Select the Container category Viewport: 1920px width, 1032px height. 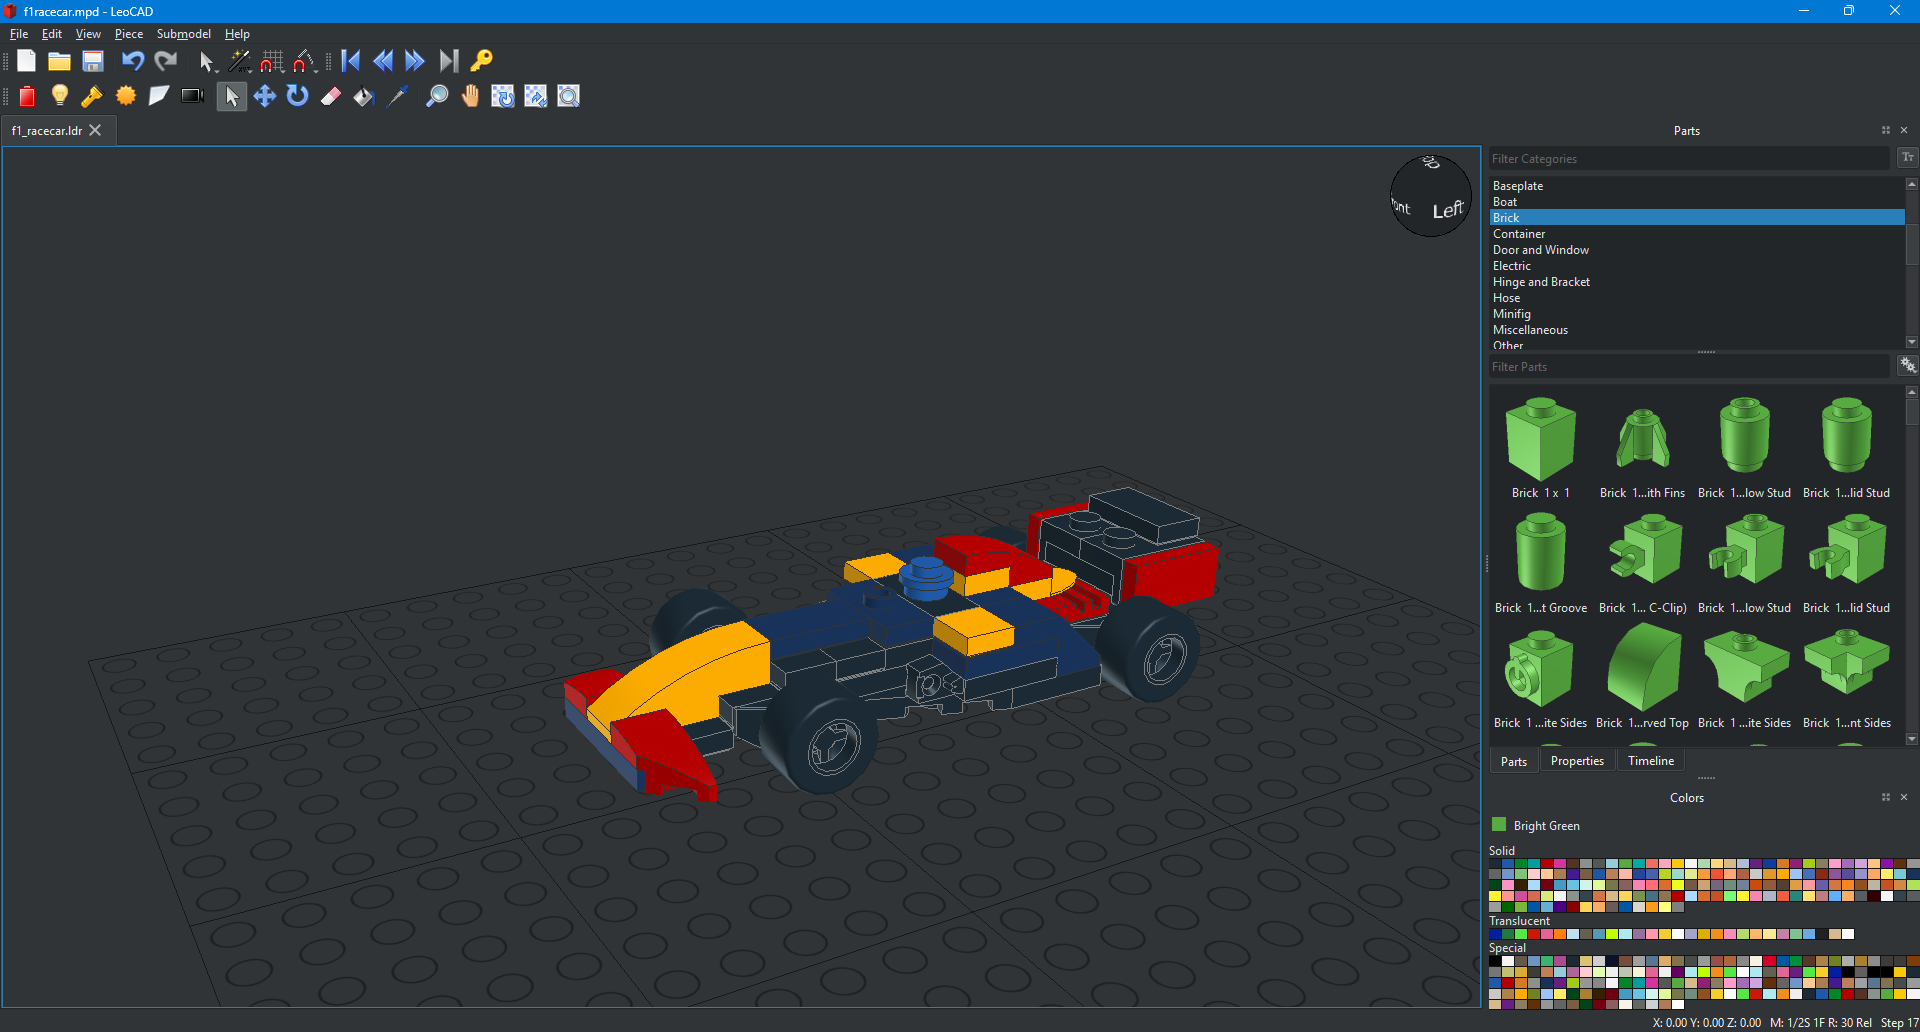[1697, 234]
